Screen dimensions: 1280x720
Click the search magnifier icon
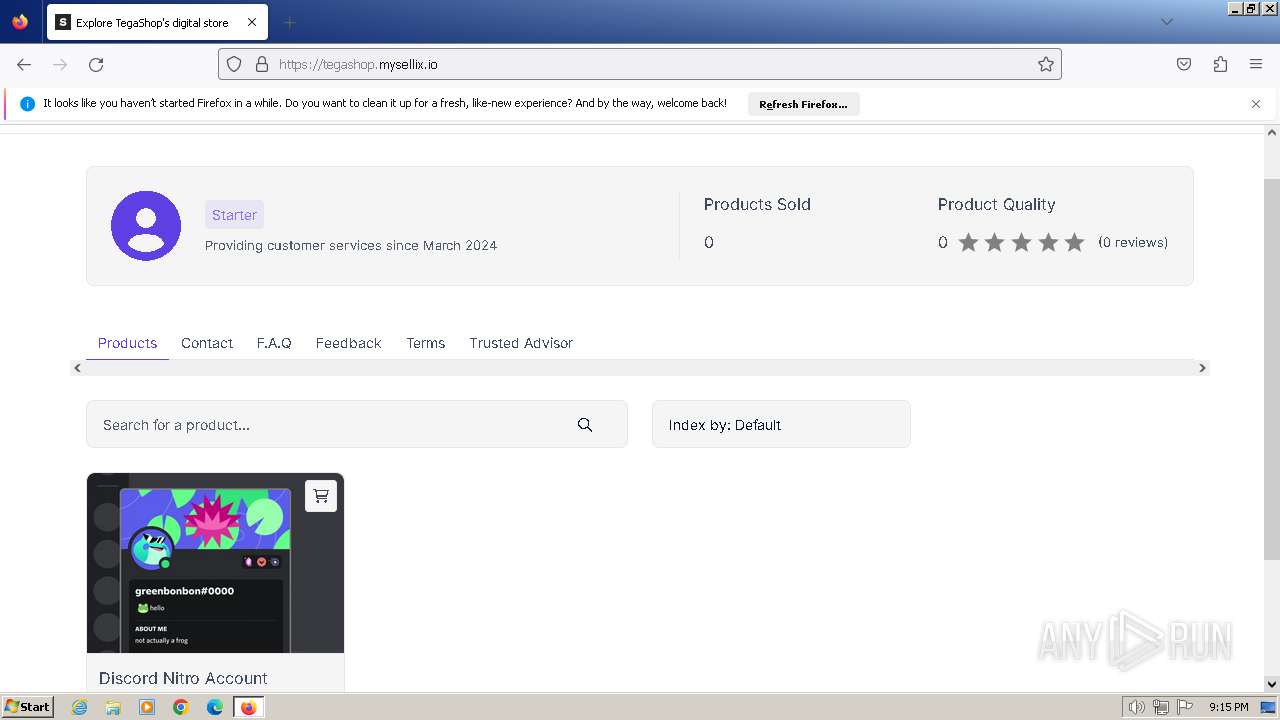585,425
